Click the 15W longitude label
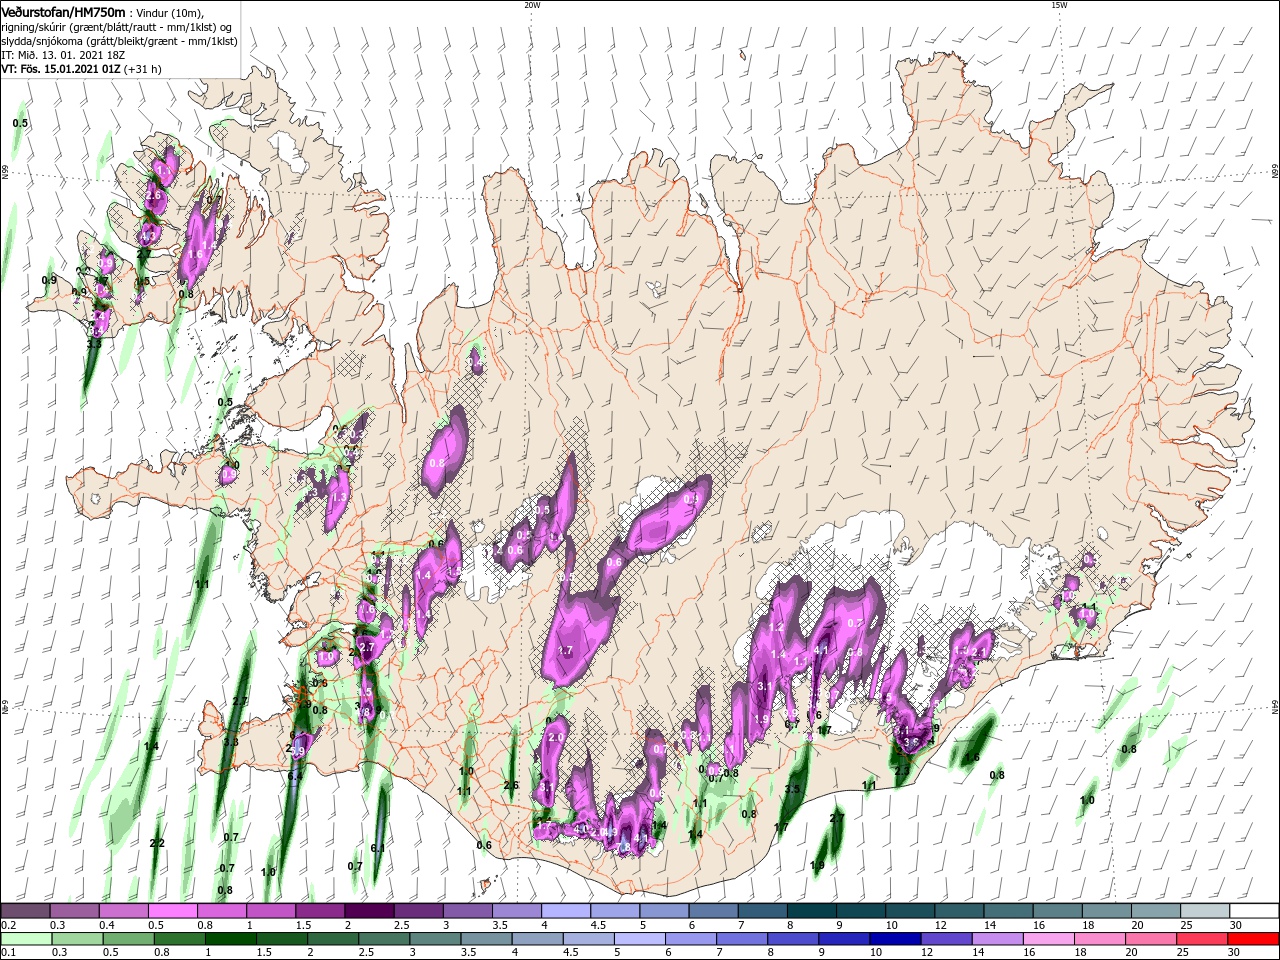The width and height of the screenshot is (1280, 960). click(1059, 4)
